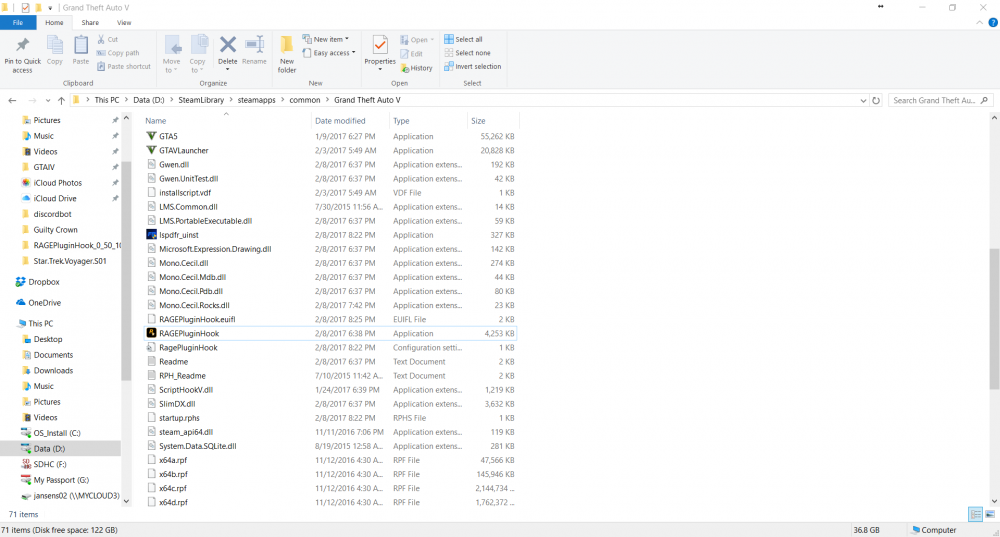The width and height of the screenshot is (1000, 537).
Task: Click Select all in the ribbon
Action: coord(468,39)
